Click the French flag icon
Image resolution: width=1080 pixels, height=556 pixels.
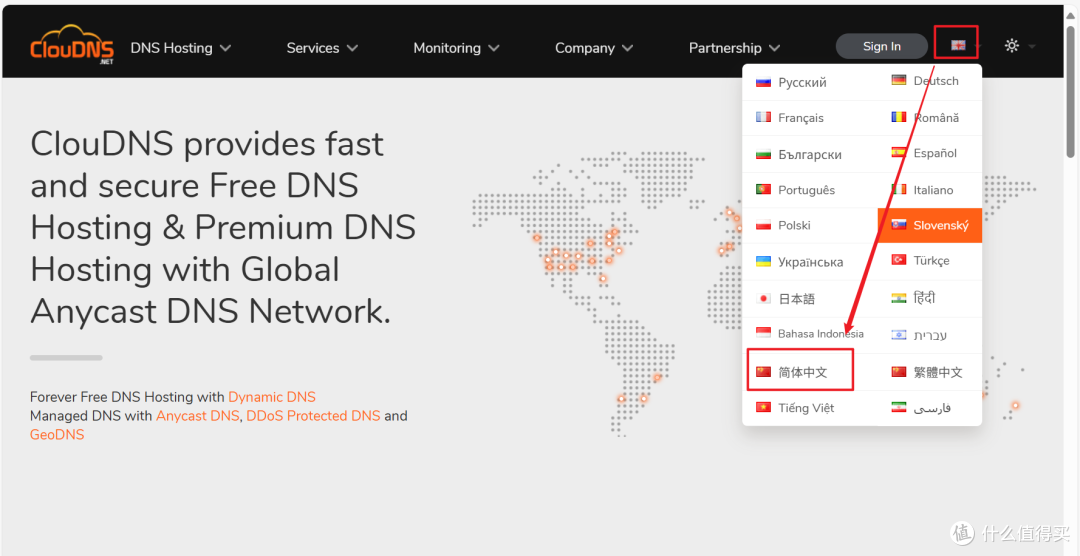point(762,117)
